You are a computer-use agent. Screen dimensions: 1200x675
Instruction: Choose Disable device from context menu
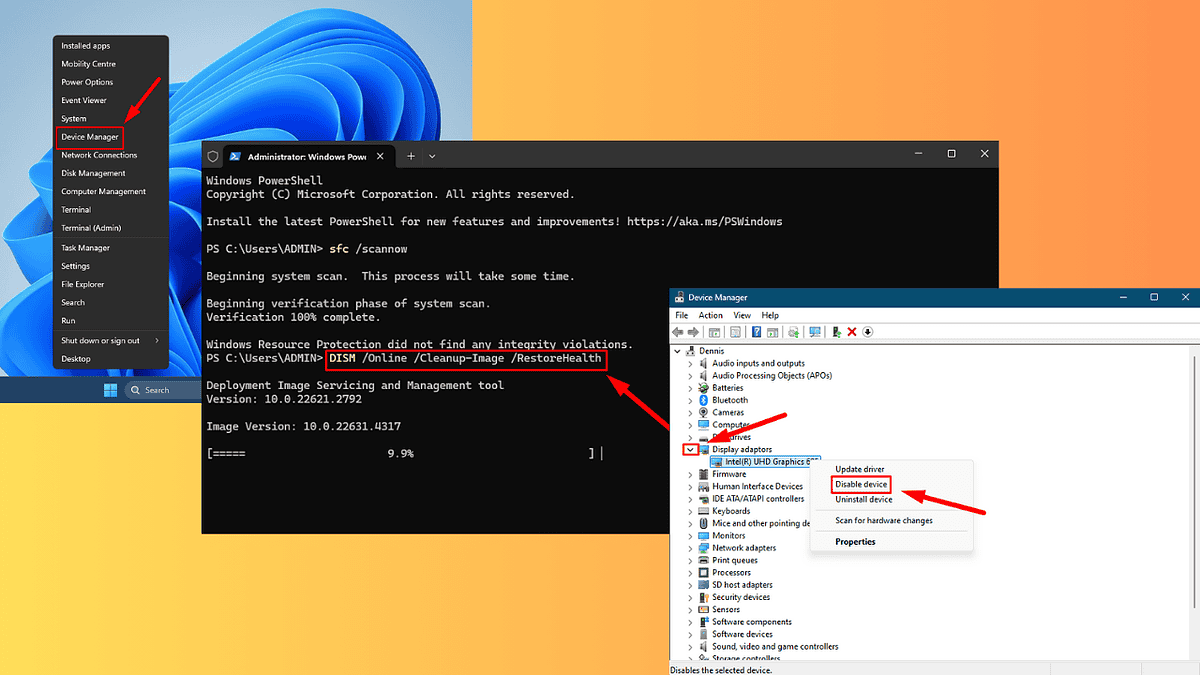(x=861, y=484)
